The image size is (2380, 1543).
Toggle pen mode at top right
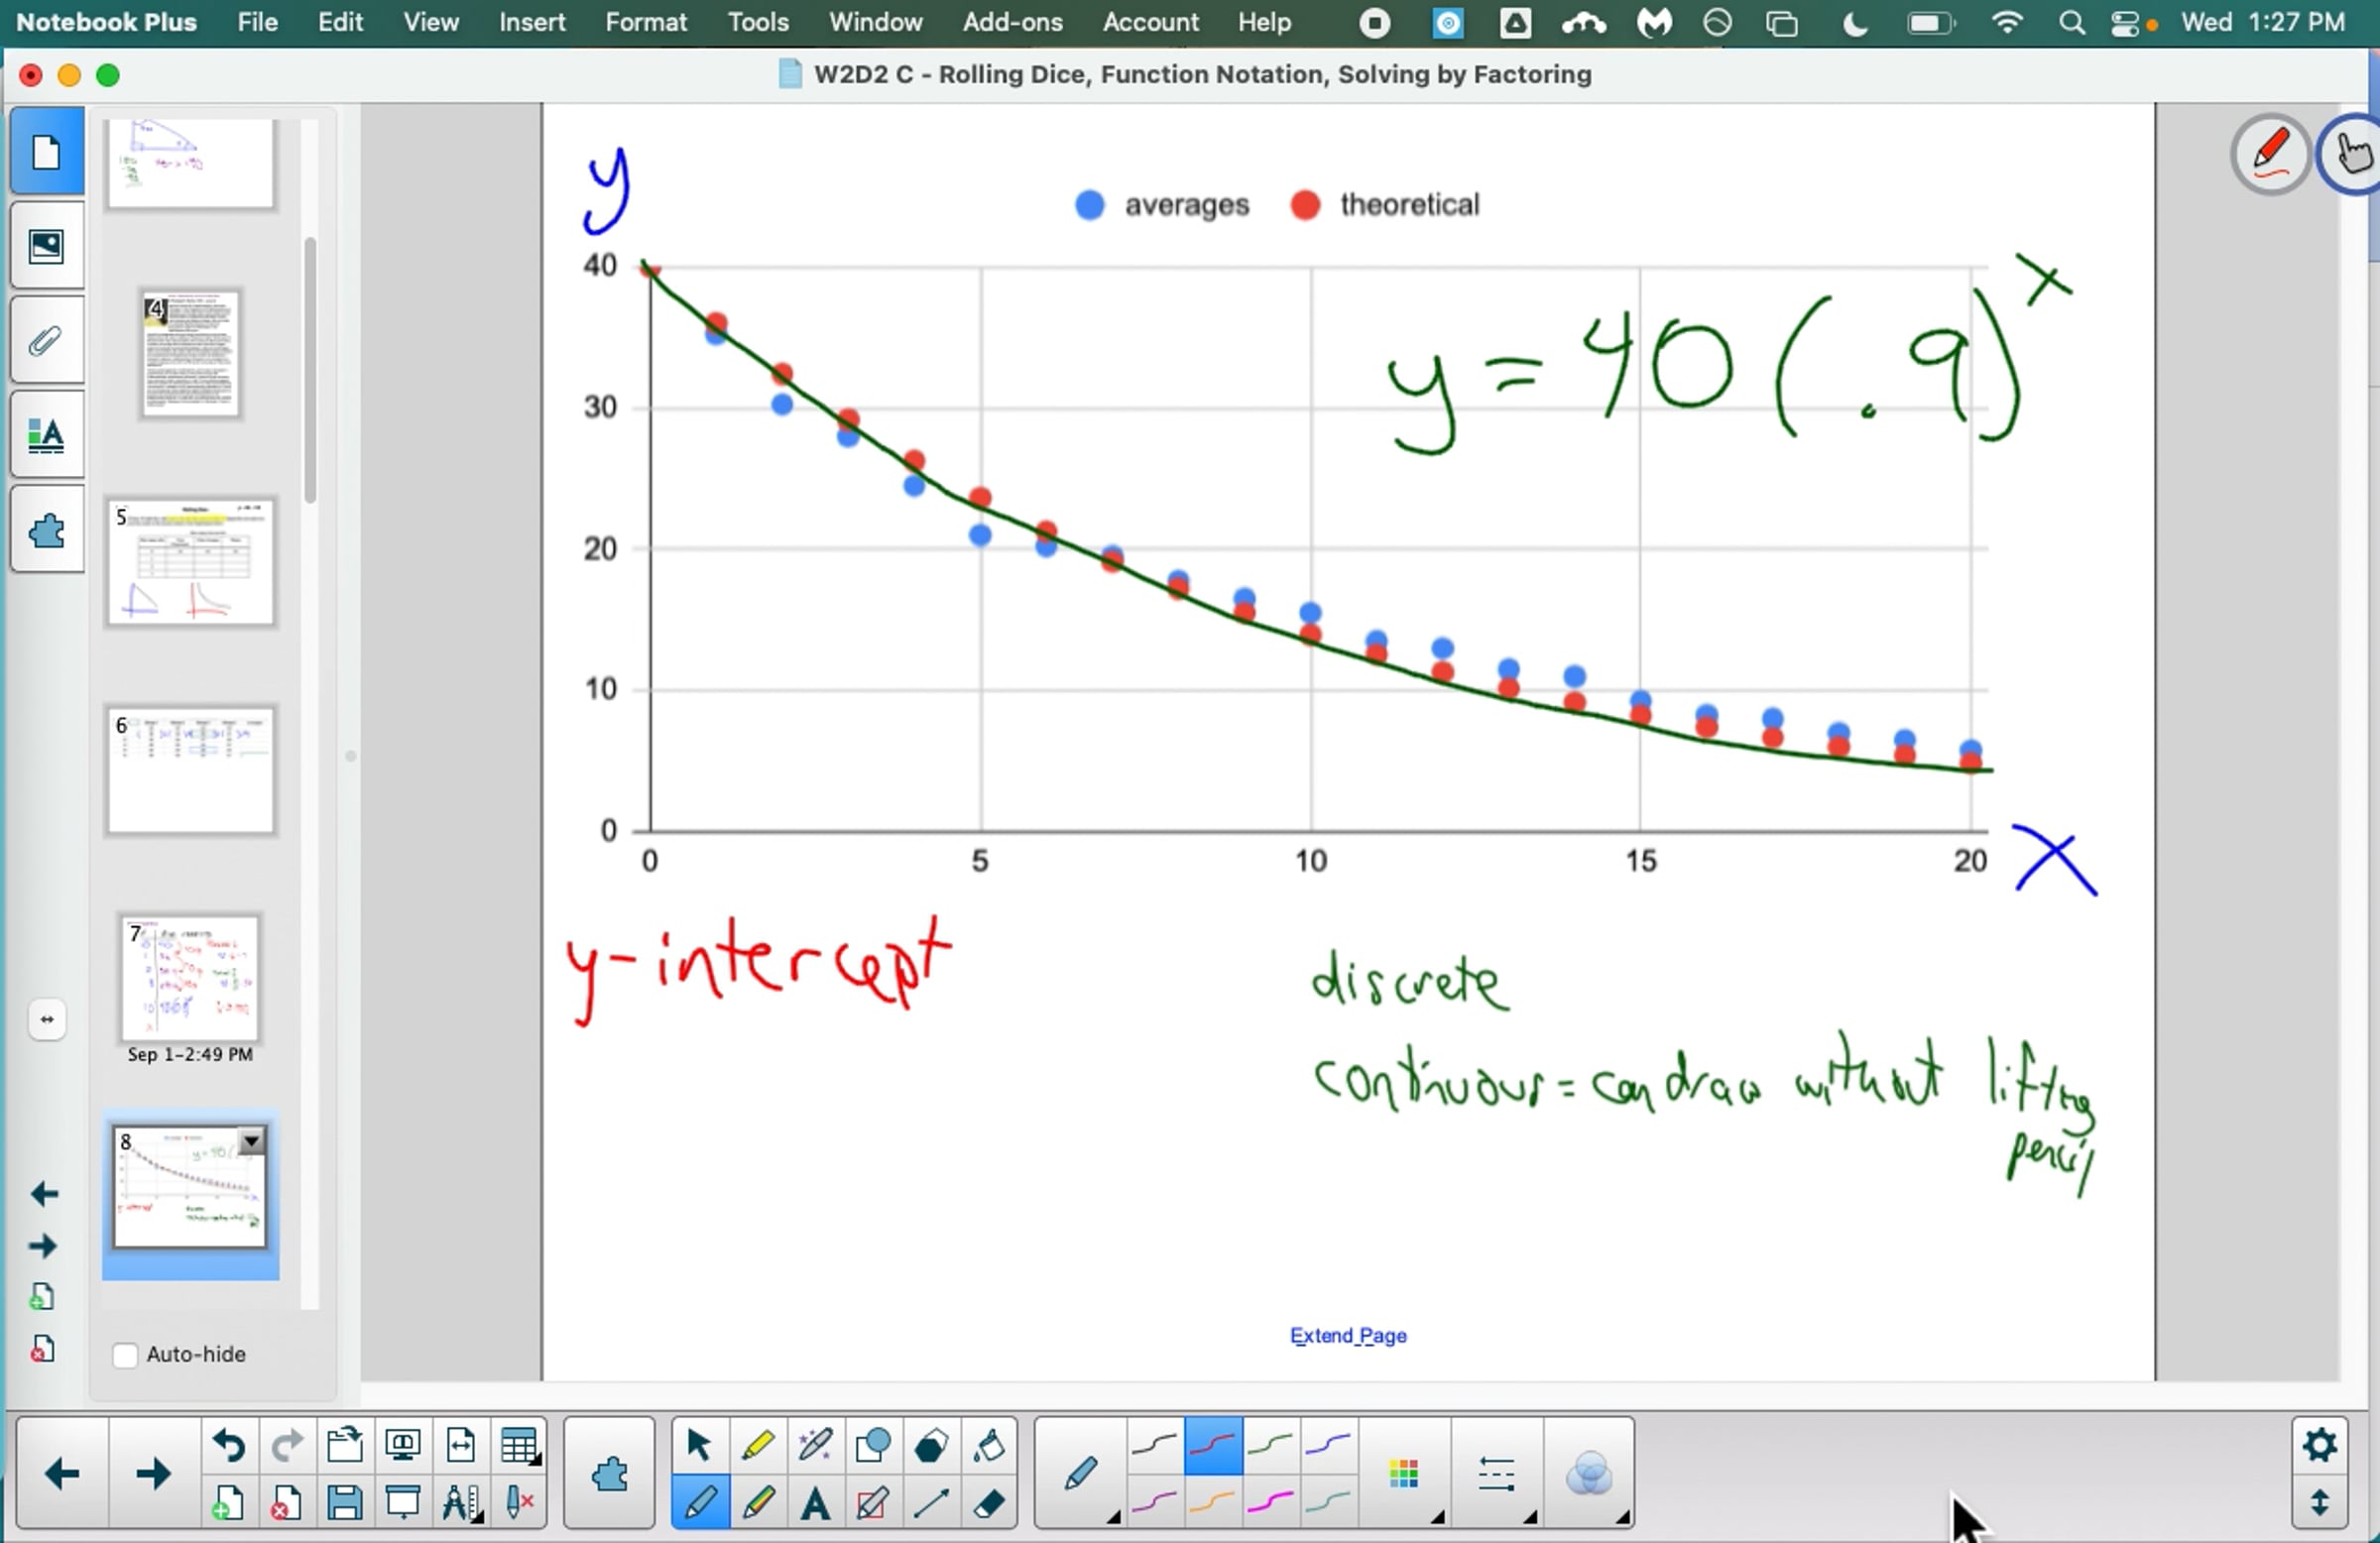pyautogui.click(x=2269, y=154)
